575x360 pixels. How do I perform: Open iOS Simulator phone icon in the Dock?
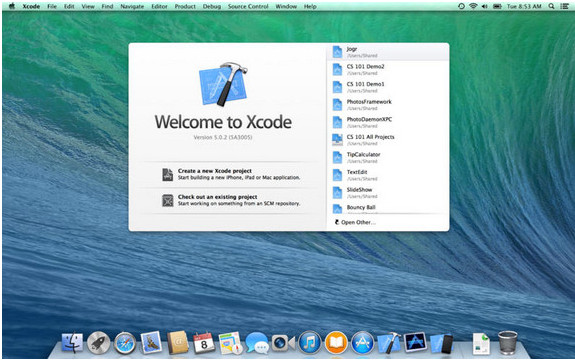pos(442,344)
